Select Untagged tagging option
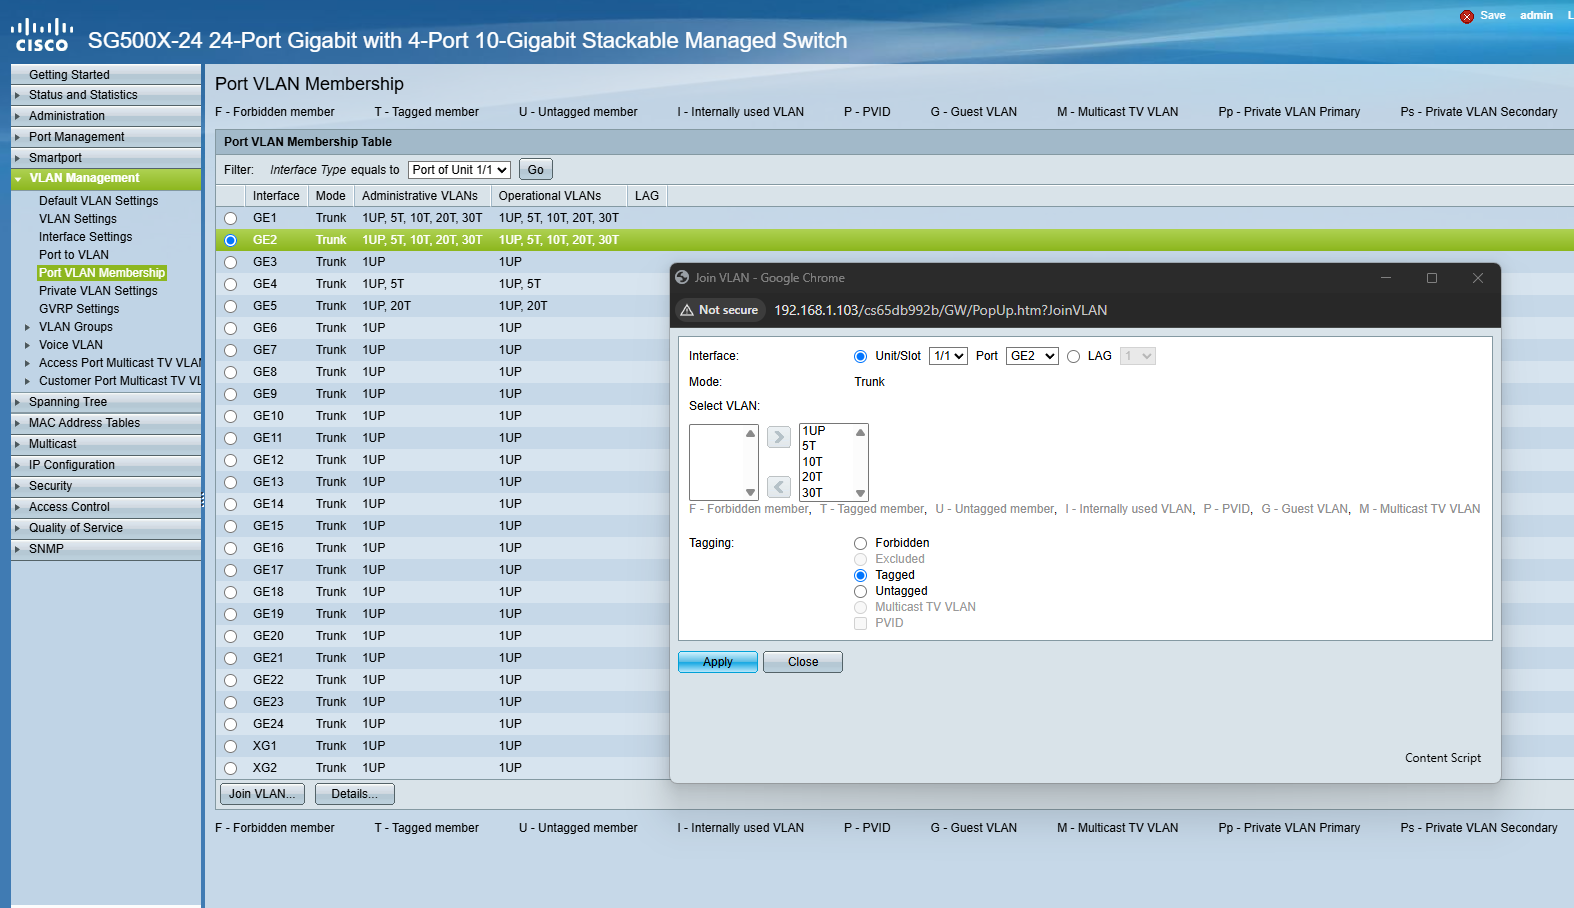This screenshot has width=1574, height=908. point(860,591)
